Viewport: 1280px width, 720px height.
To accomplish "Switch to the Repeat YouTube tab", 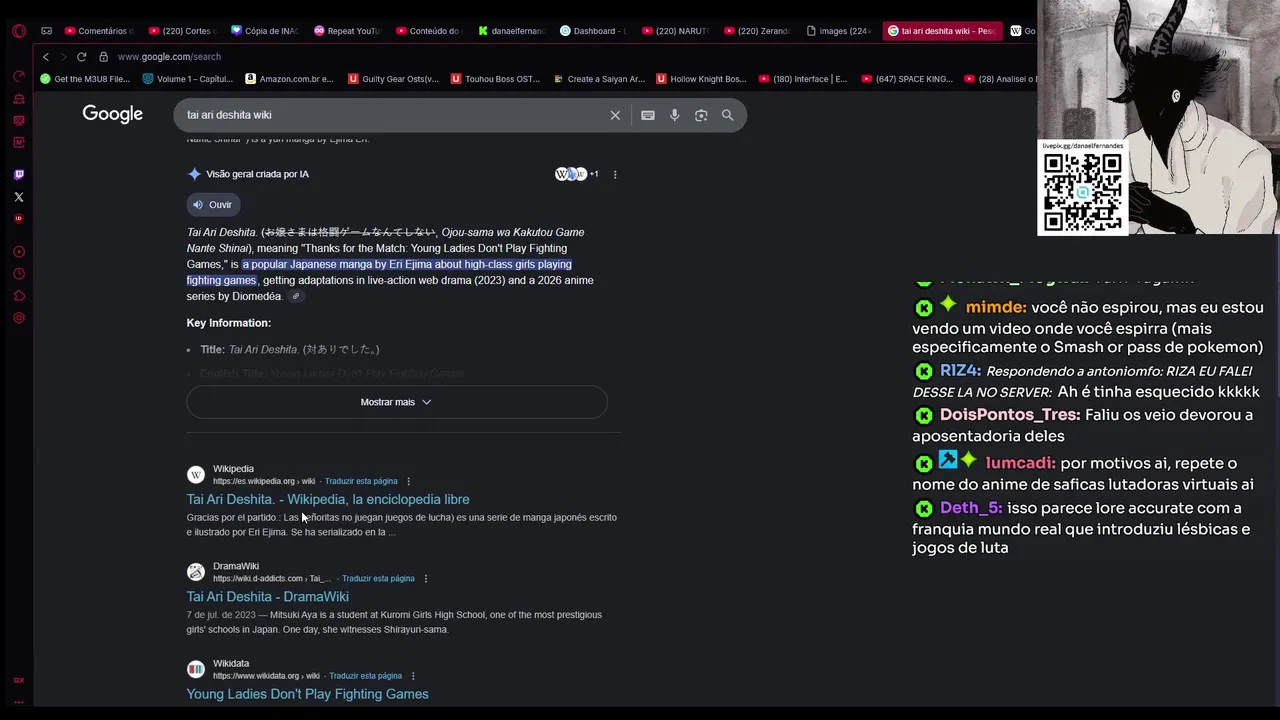I will pyautogui.click(x=348, y=31).
